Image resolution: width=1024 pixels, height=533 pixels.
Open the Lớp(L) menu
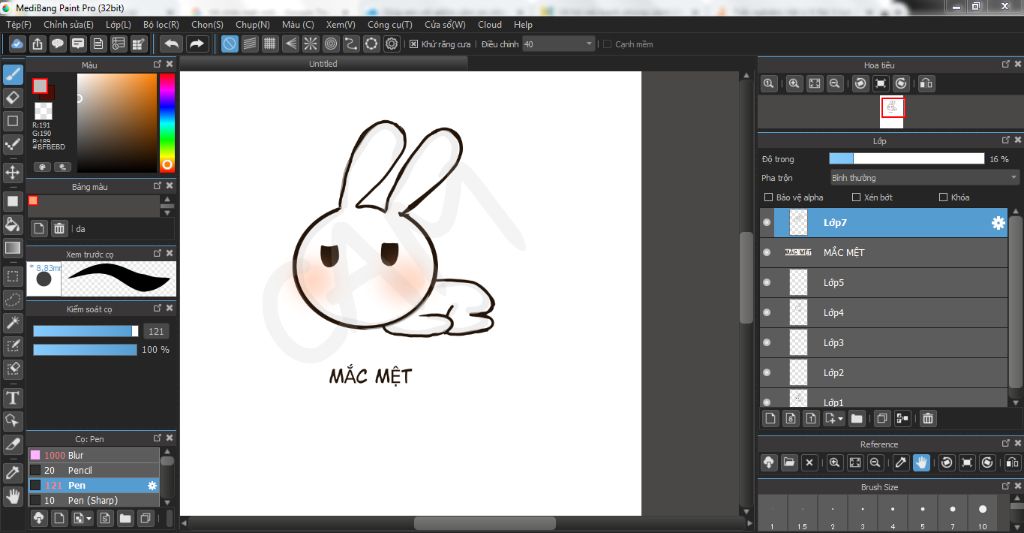[x=118, y=24]
